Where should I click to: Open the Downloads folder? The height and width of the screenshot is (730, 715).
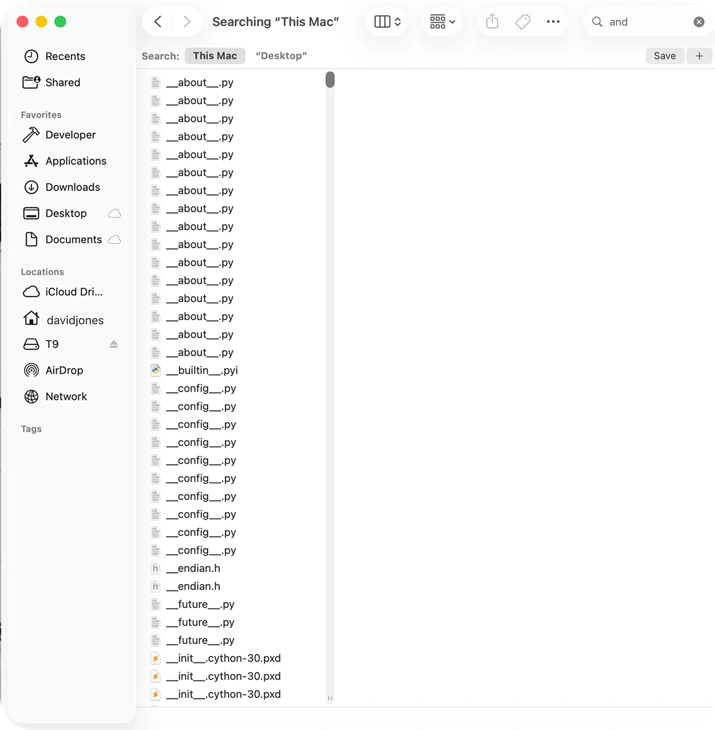(x=73, y=187)
